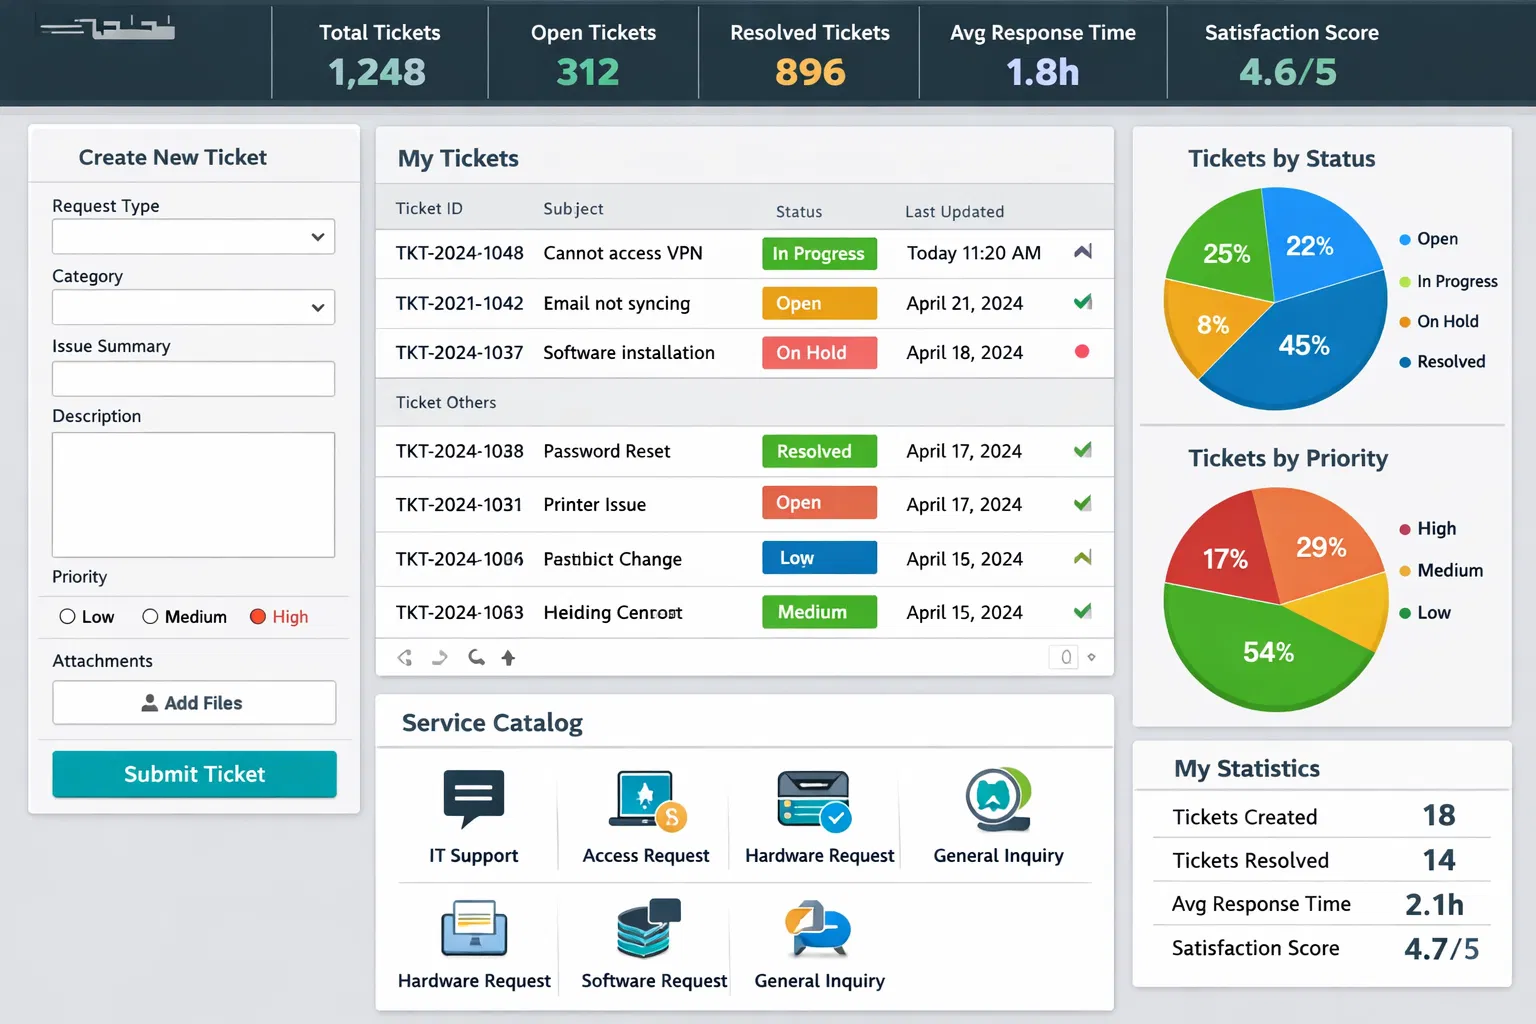Image resolution: width=1536 pixels, height=1024 pixels.
Task: Open the Category dropdown
Action: point(193,307)
